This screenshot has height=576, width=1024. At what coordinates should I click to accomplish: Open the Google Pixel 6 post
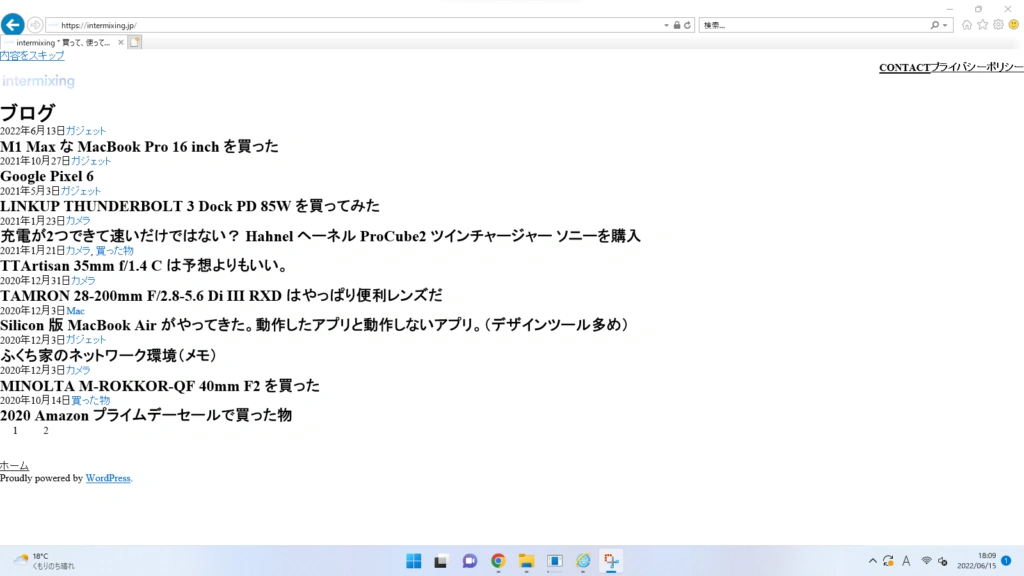pos(47,176)
